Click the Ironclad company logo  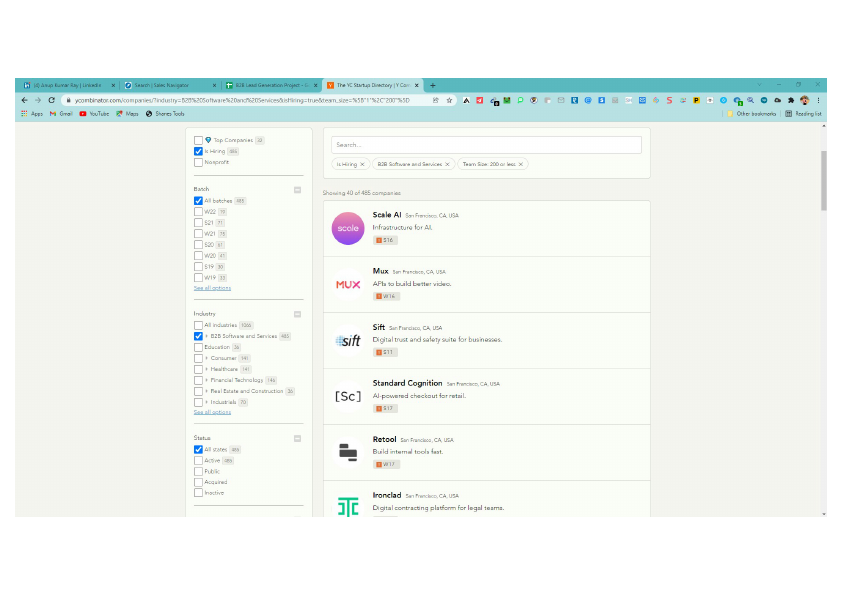coord(348,506)
